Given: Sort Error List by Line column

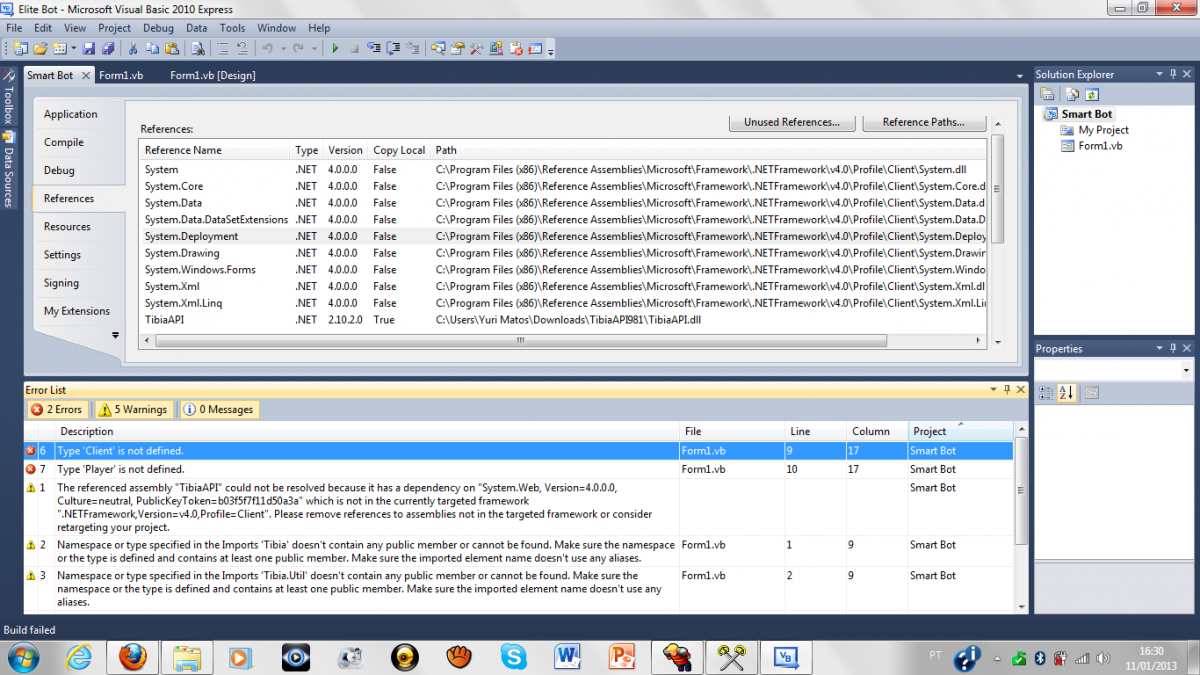Looking at the screenshot, I should point(816,432).
